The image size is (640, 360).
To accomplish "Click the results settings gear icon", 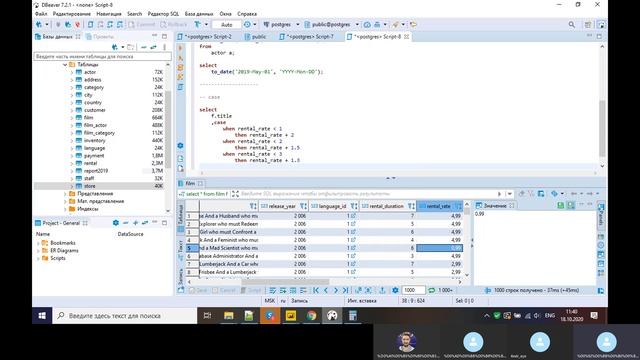I will (395, 290).
